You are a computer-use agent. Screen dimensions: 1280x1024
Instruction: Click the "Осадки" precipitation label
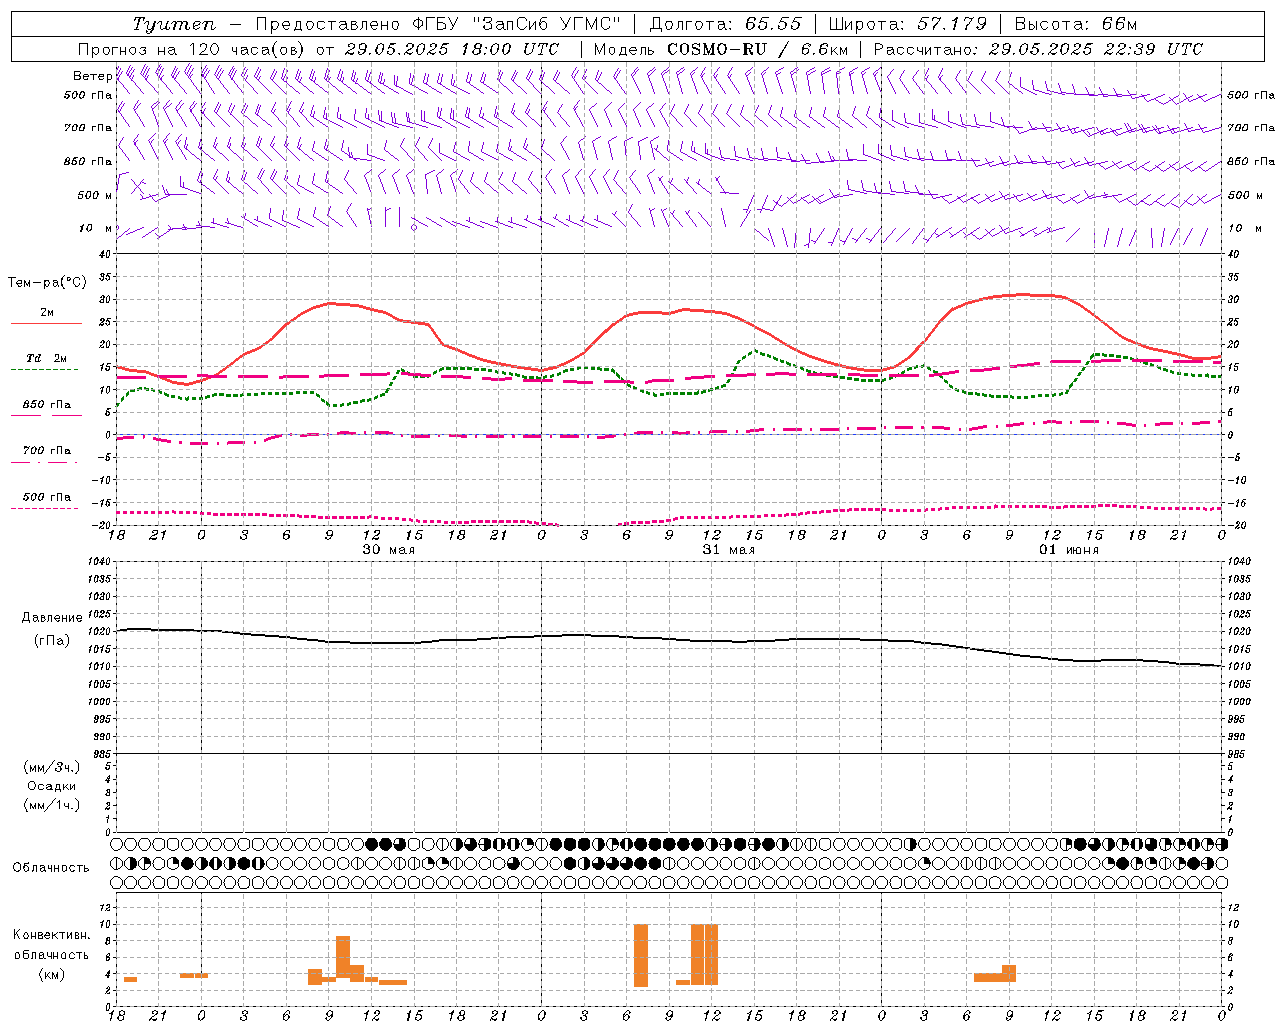click(52, 786)
